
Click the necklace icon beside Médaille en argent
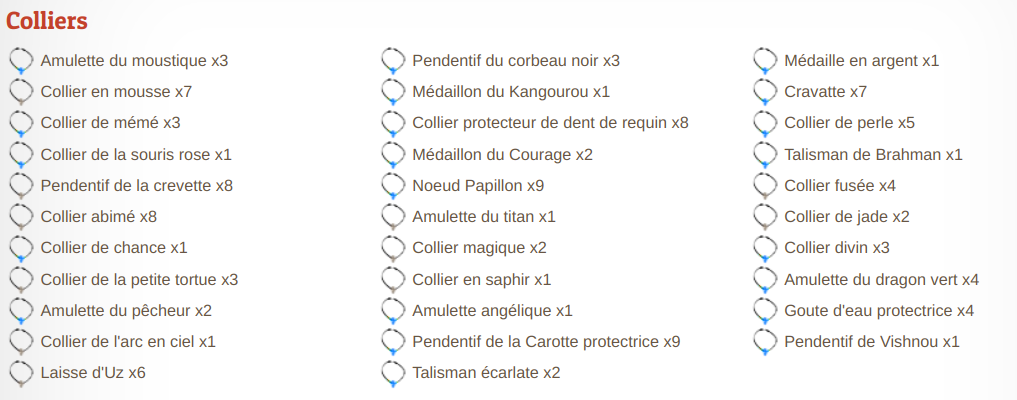tap(765, 61)
